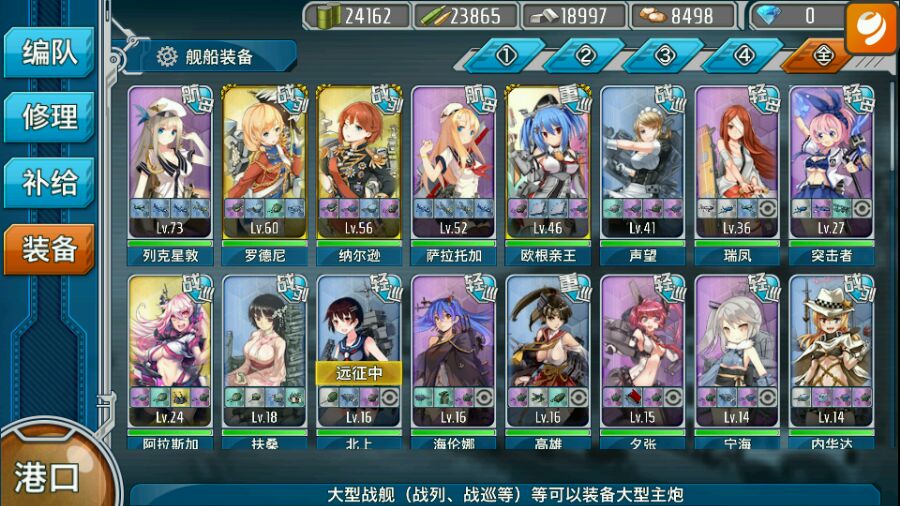Screen dimensions: 900x506
Task: Open the orange floating assistant icon
Action: coord(871,28)
